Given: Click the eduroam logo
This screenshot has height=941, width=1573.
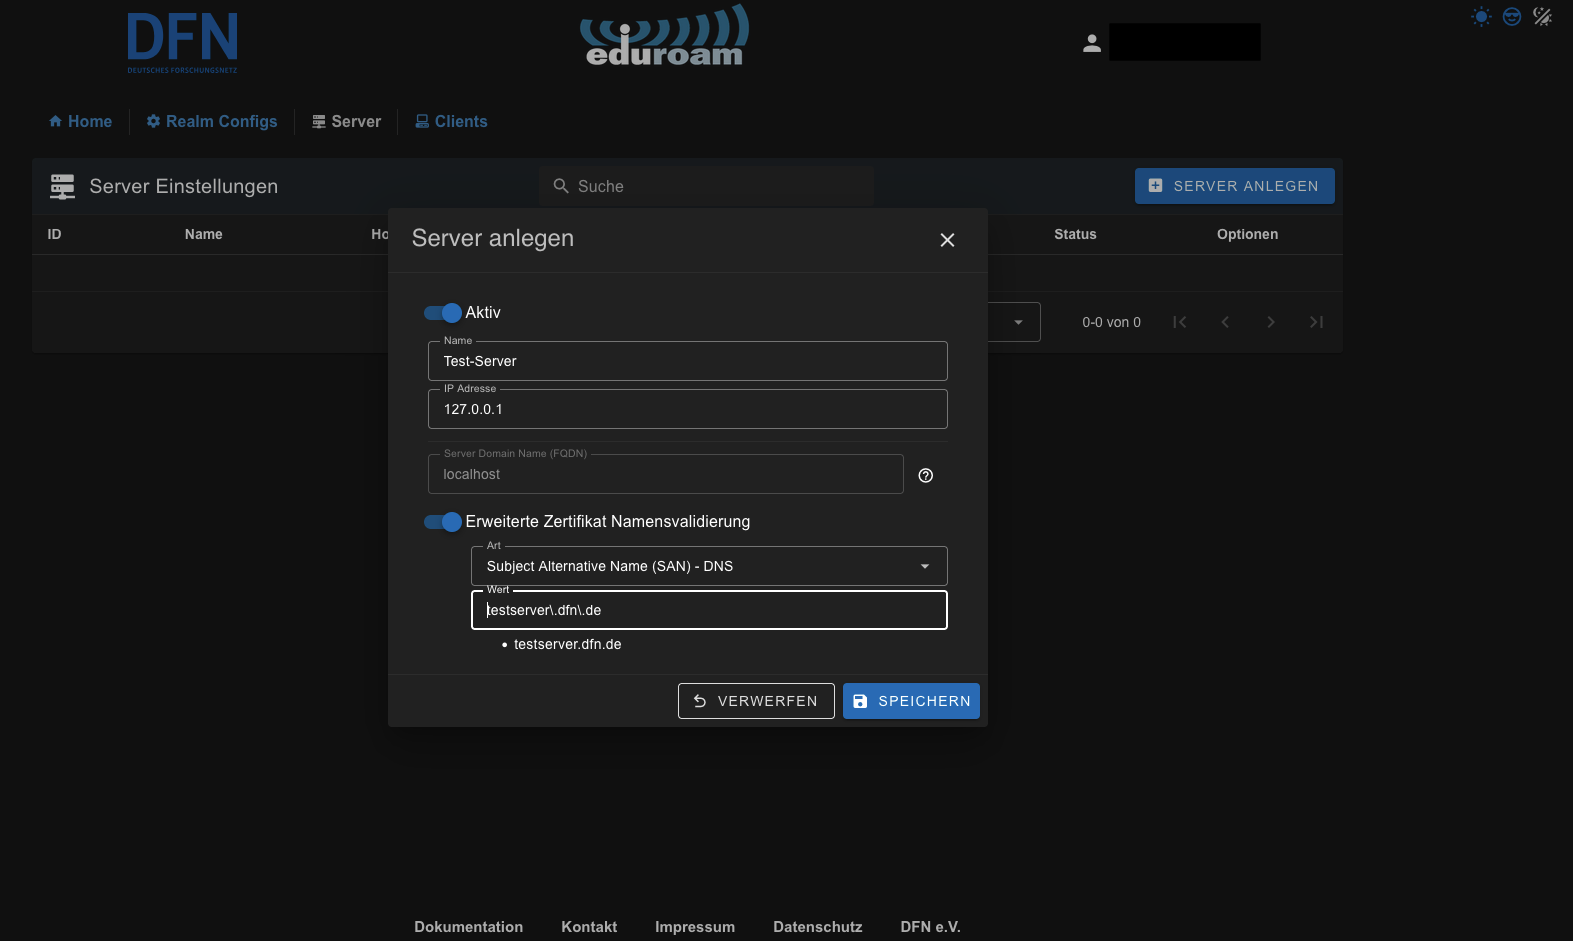Looking at the screenshot, I should (665, 38).
